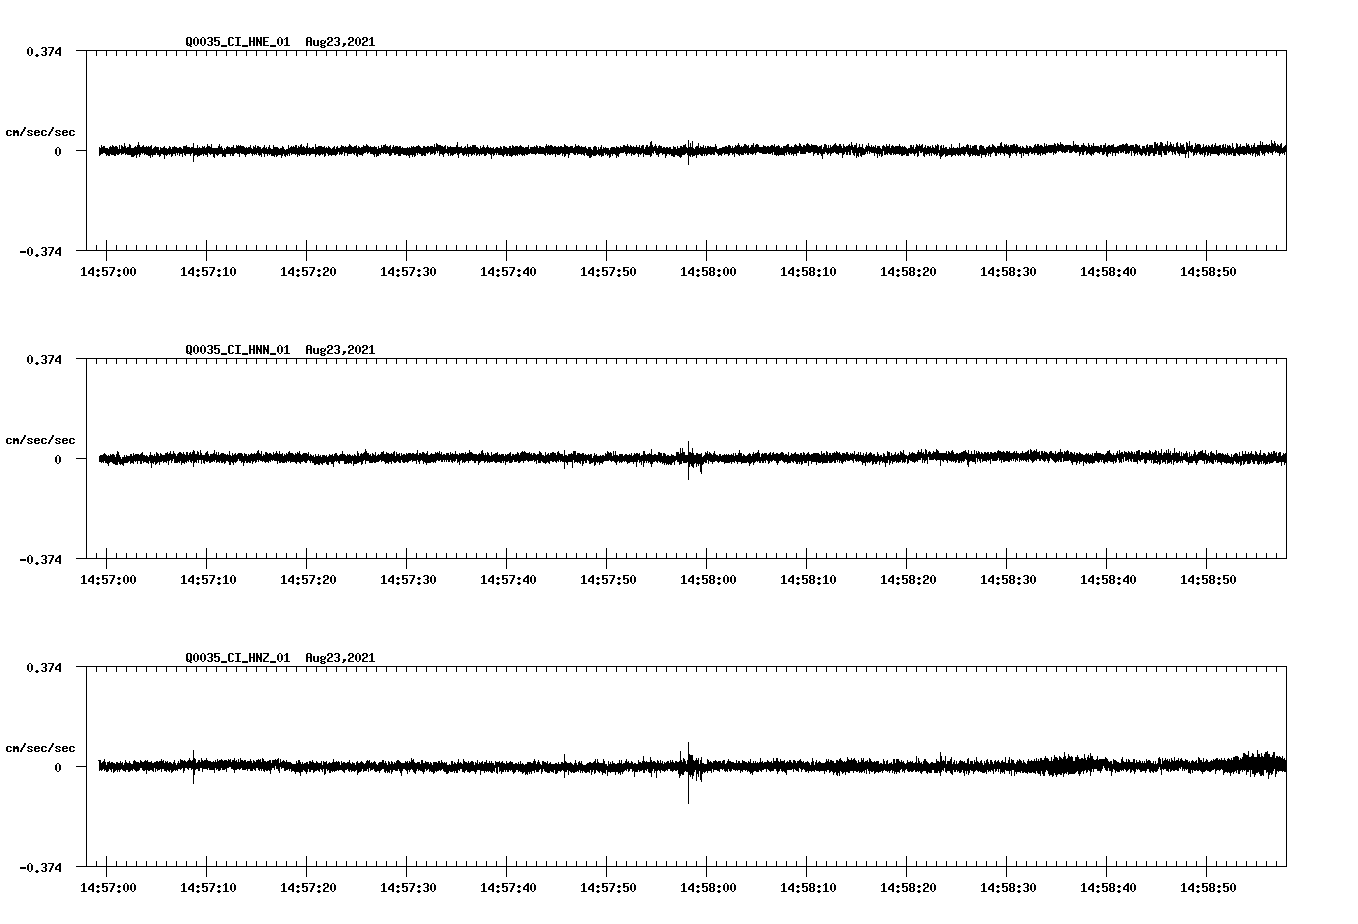
Task: Click the 14:58:00 label on HNE axis
Action: click(708, 272)
